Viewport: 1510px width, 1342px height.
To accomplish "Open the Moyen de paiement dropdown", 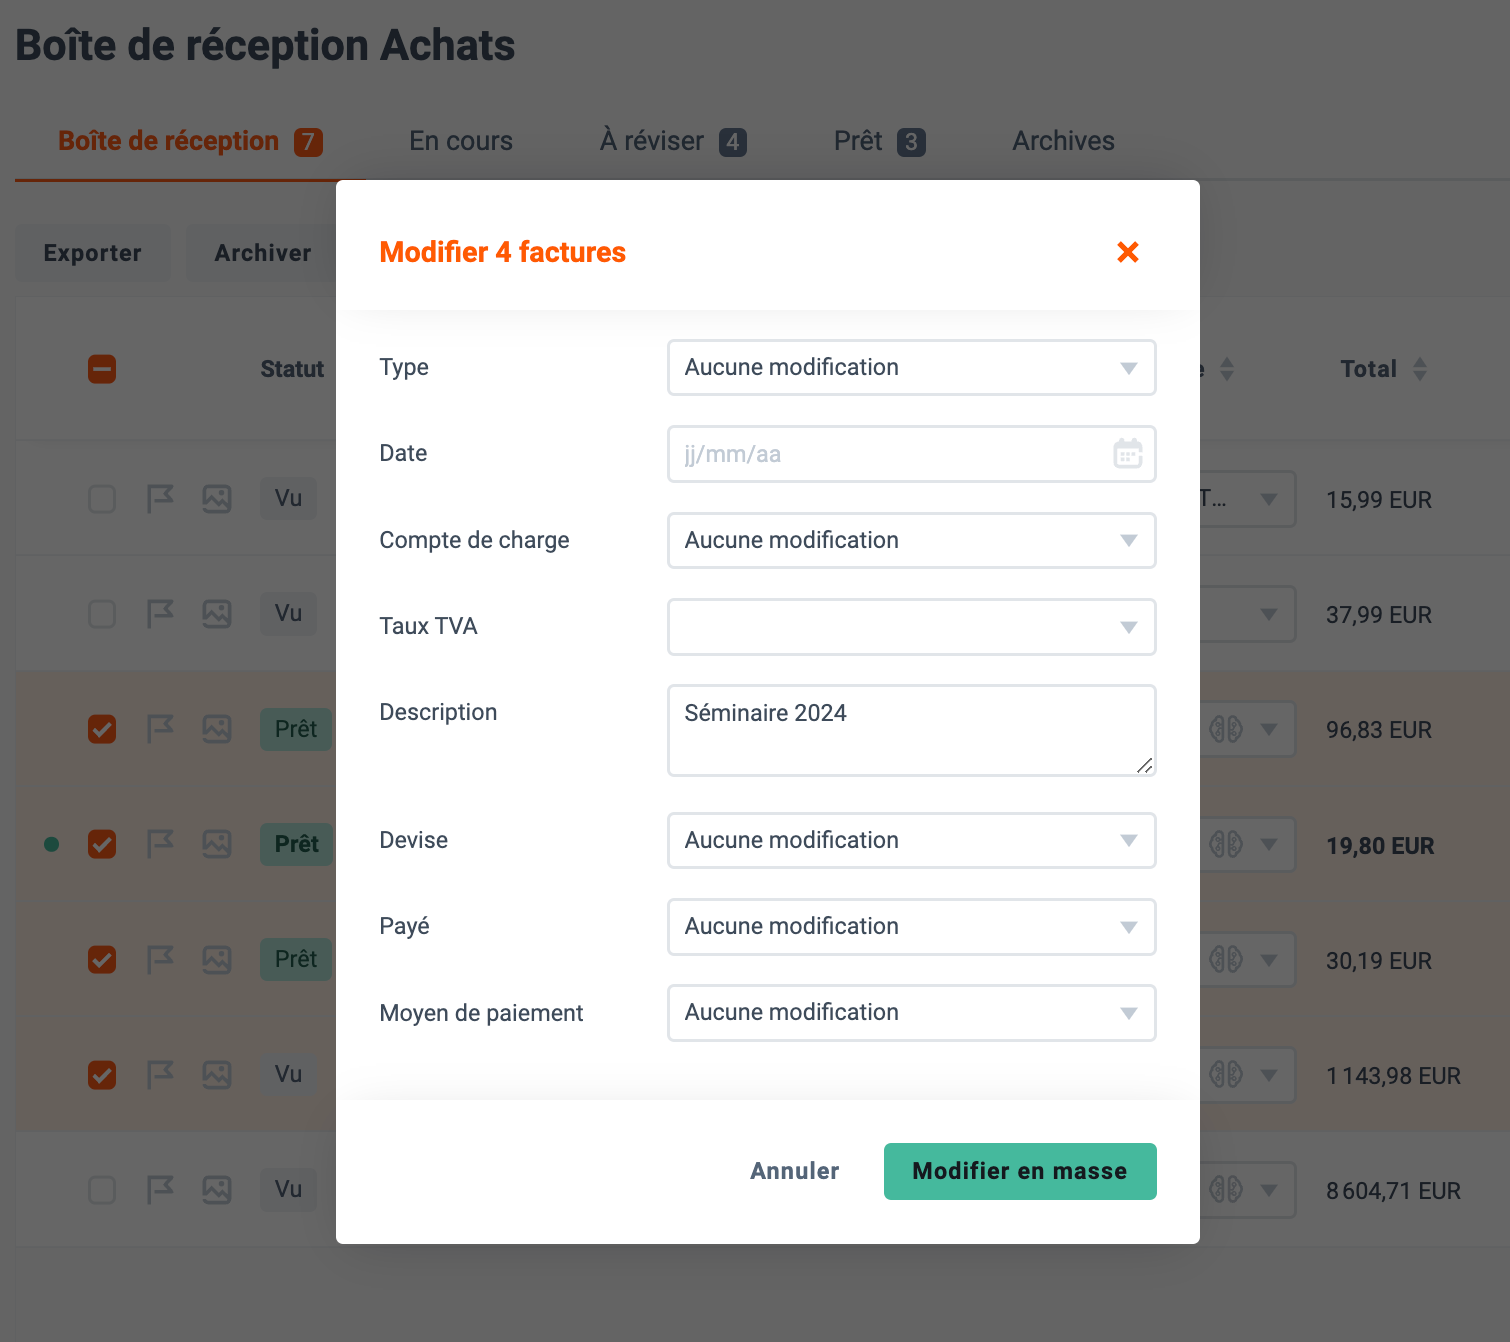I will point(912,1012).
